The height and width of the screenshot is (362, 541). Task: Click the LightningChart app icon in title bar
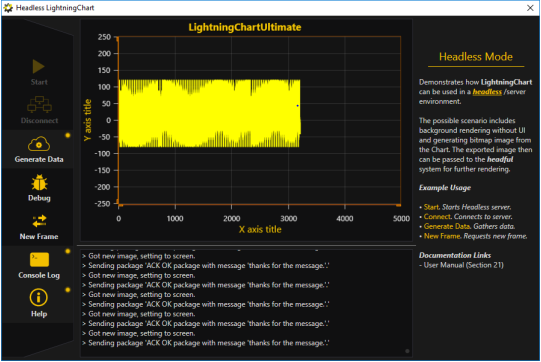[x=8, y=8]
